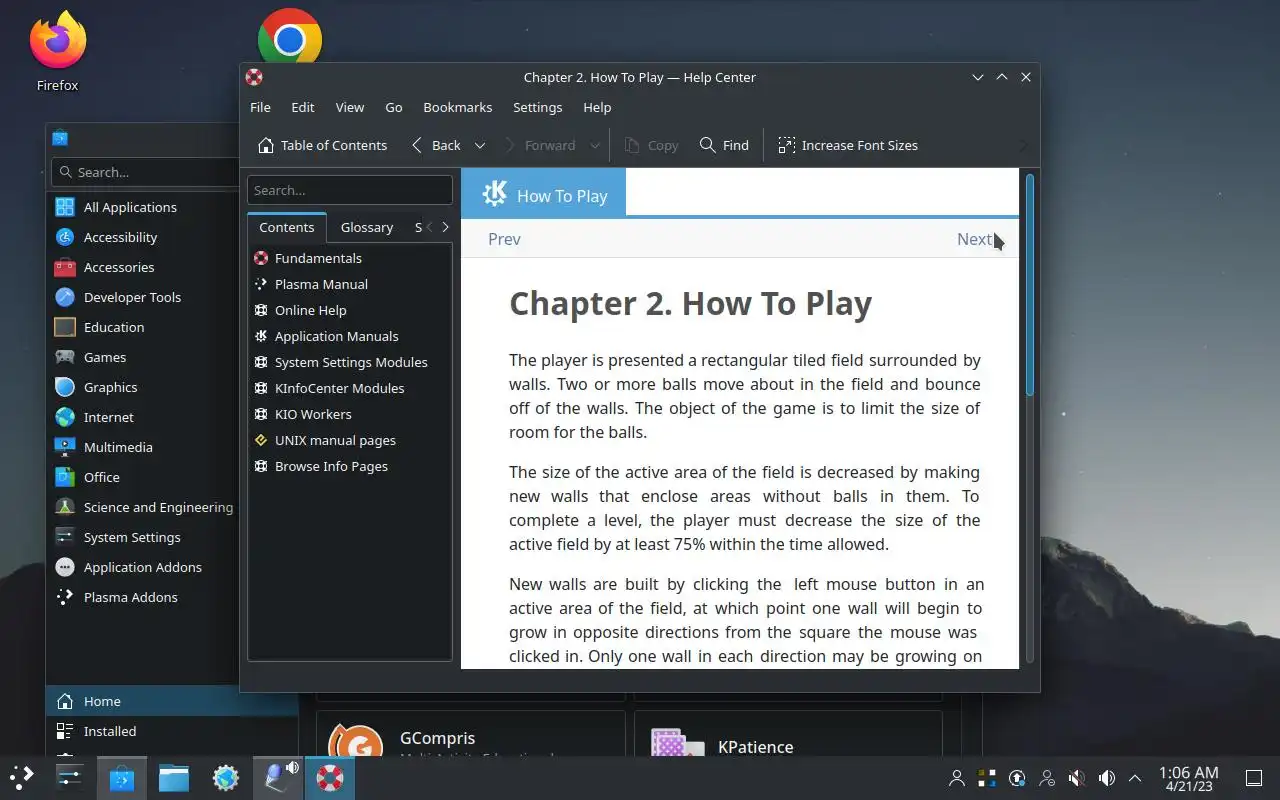1280x800 pixels.
Task: Open Firefox from the desktop shortcut
Action: tap(57, 51)
